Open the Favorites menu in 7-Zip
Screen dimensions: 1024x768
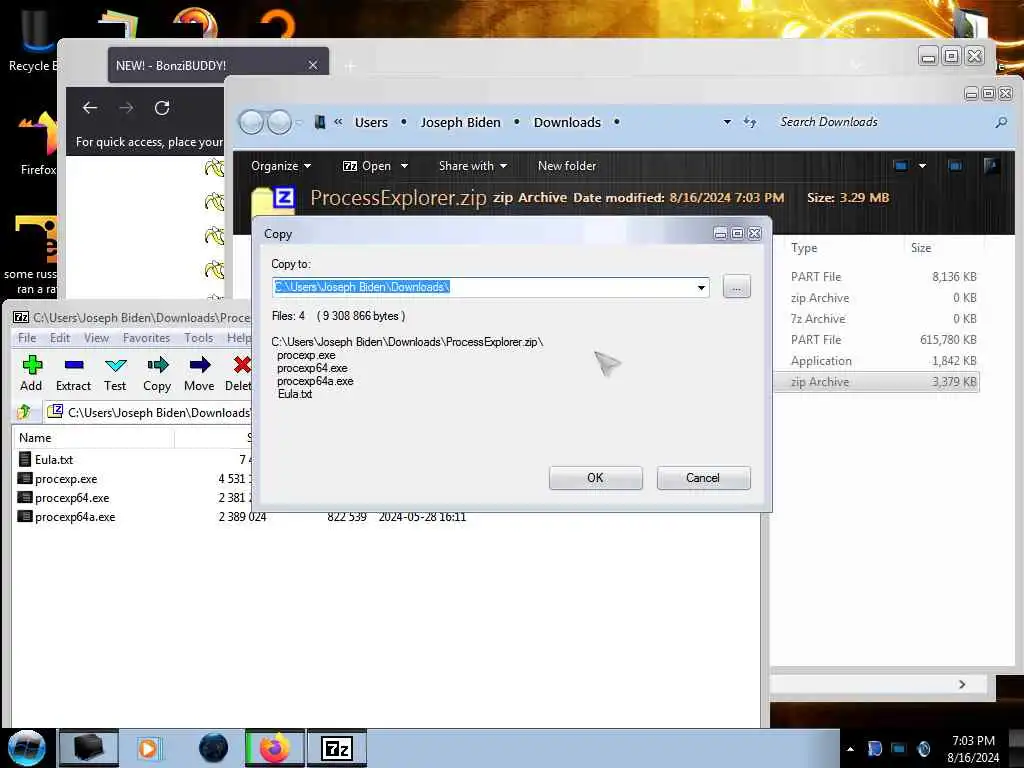point(146,338)
